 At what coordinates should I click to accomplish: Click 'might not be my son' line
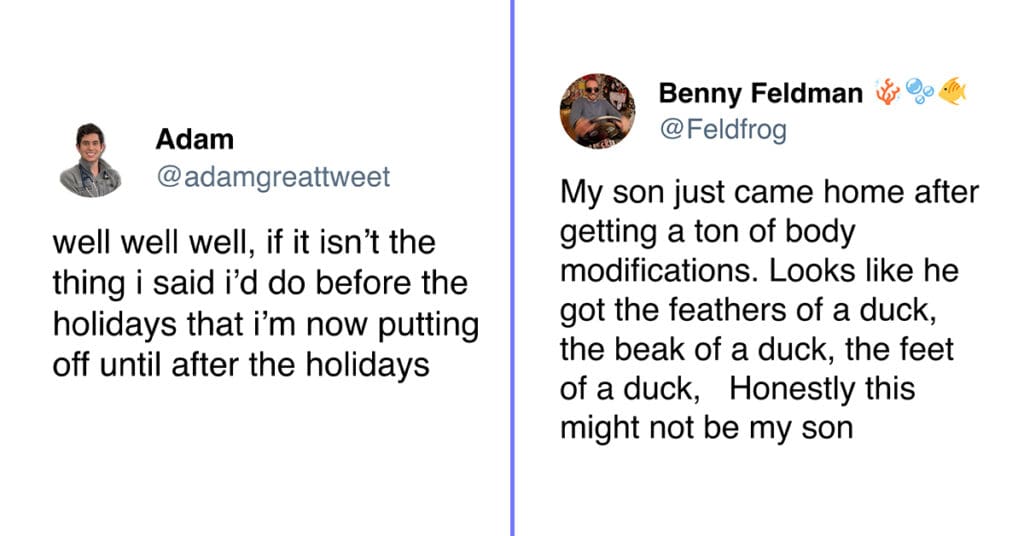707,428
